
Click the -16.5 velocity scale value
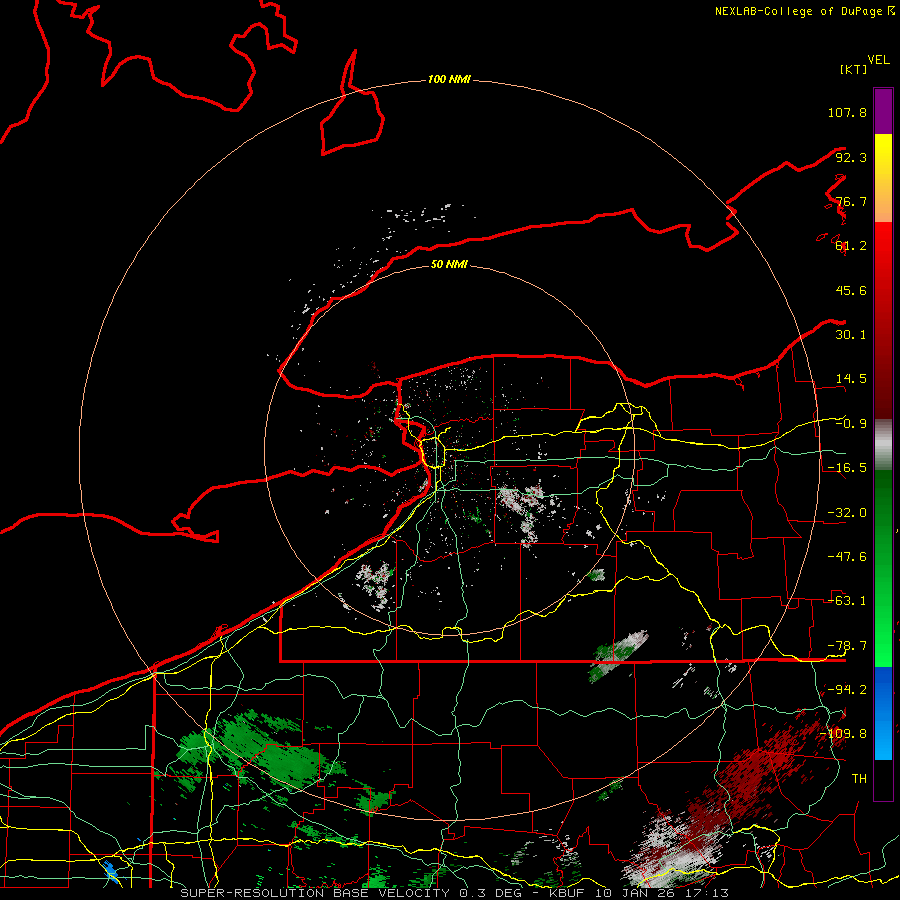coord(847,468)
